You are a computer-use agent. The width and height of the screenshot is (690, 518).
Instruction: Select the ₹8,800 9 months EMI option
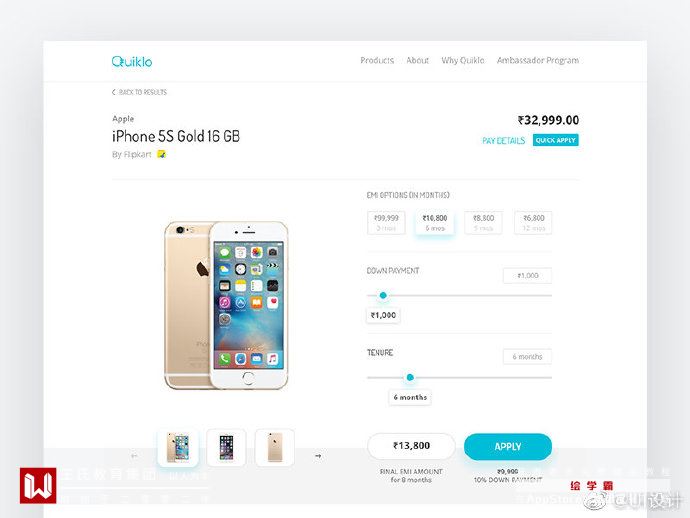pos(483,223)
